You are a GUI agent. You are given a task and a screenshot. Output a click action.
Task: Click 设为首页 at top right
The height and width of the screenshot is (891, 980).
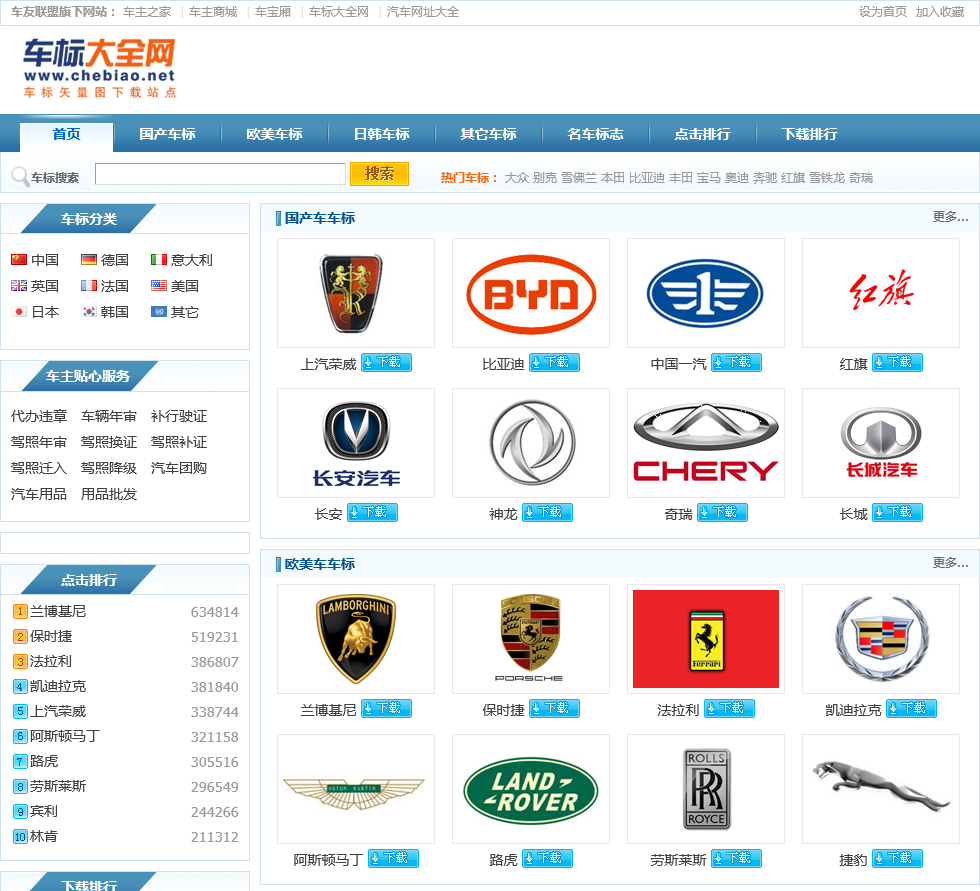[x=882, y=12]
